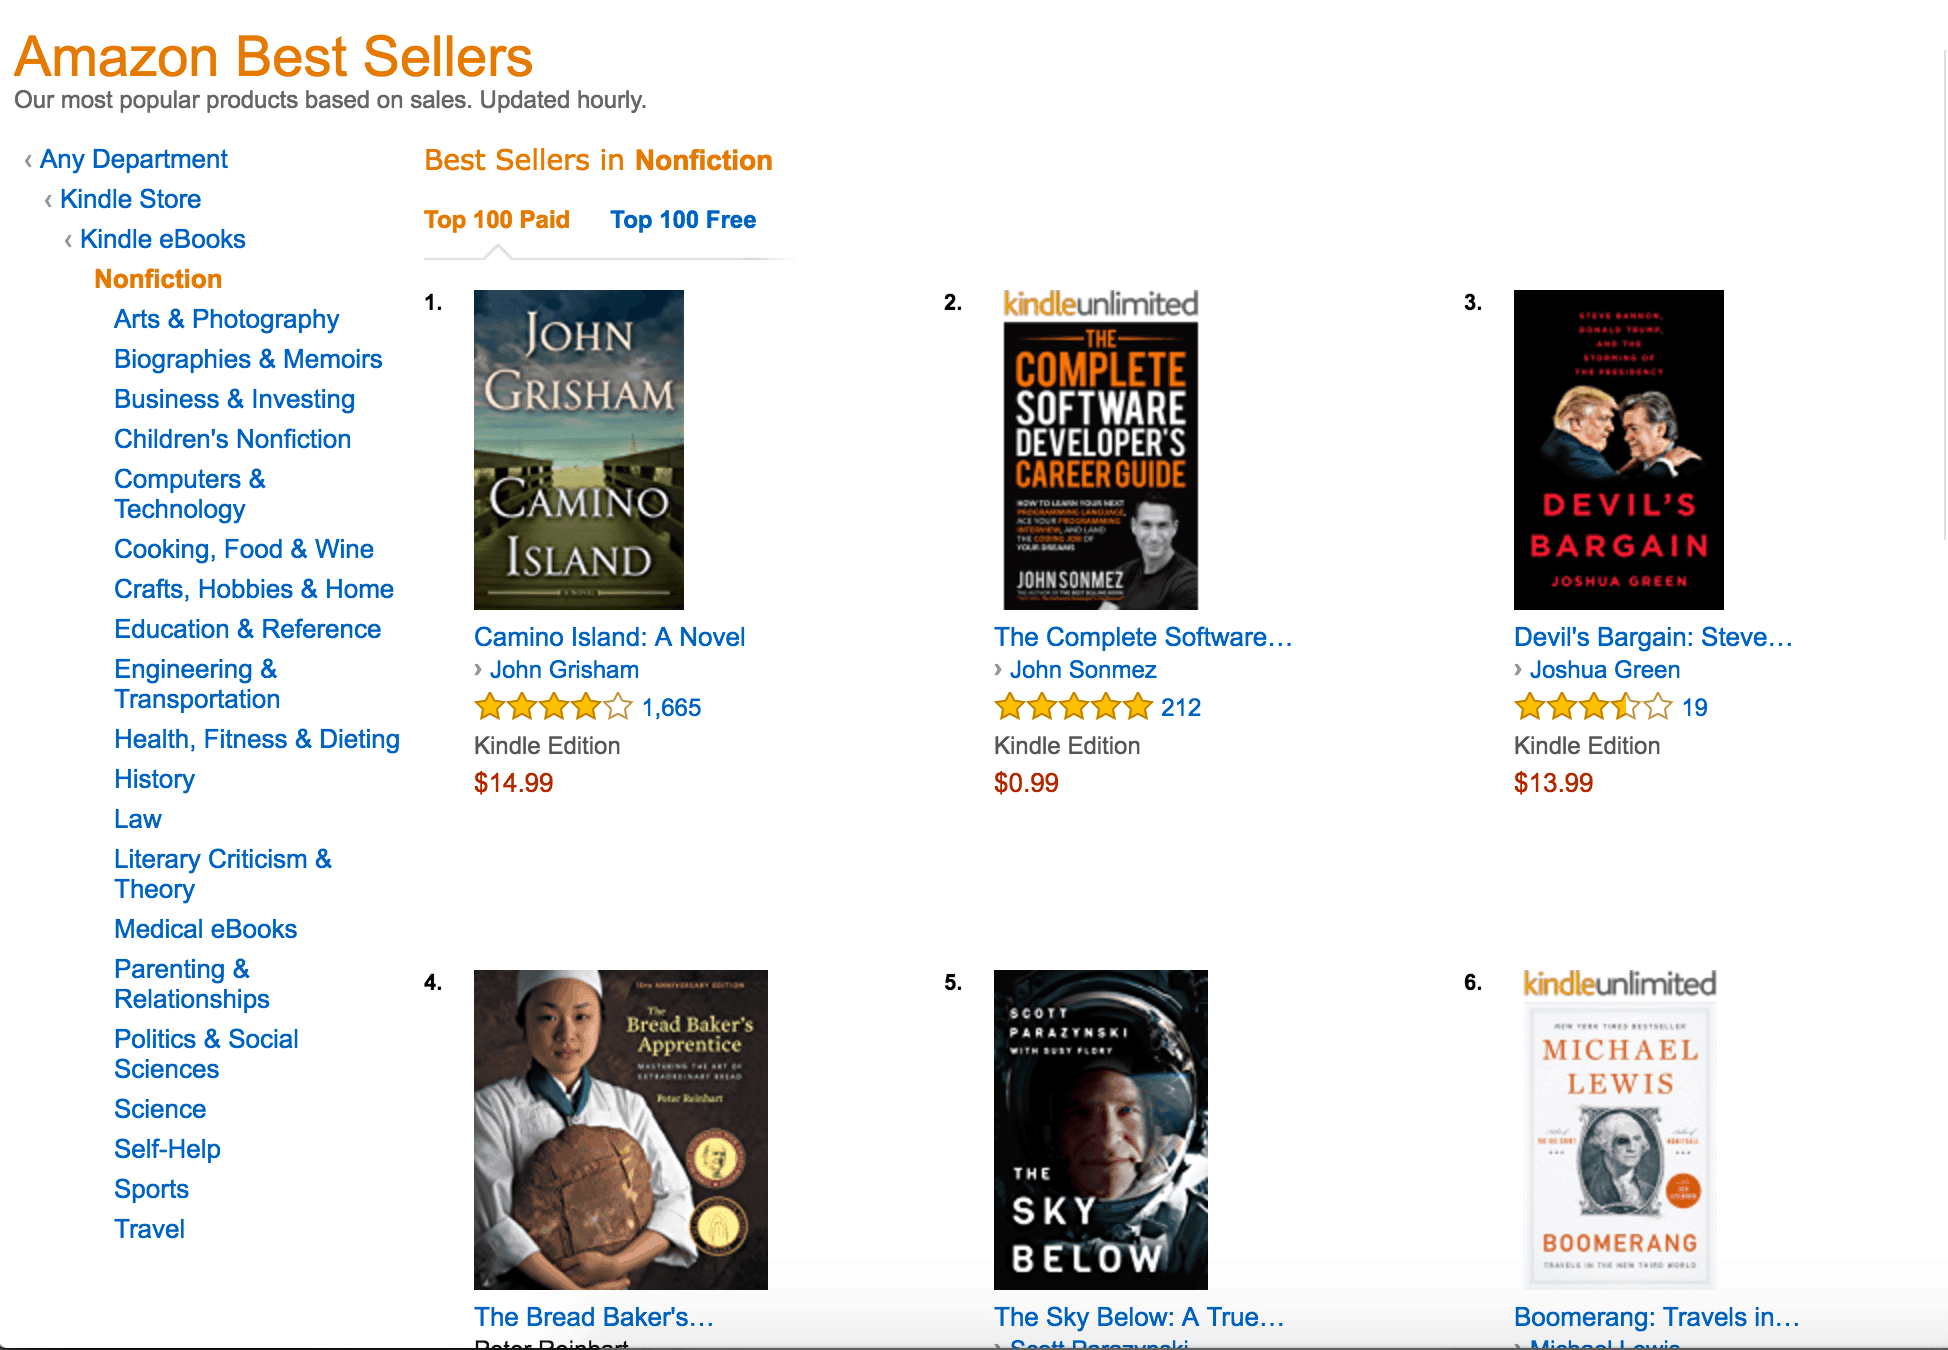Open The Bread Baker's Apprentice cover

tap(621, 1130)
